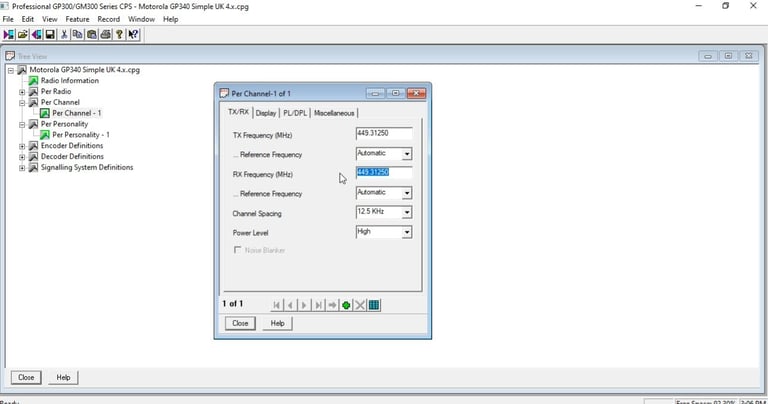Click the Tree View window title icon
768x404 pixels.
pyautogui.click(x=10, y=56)
